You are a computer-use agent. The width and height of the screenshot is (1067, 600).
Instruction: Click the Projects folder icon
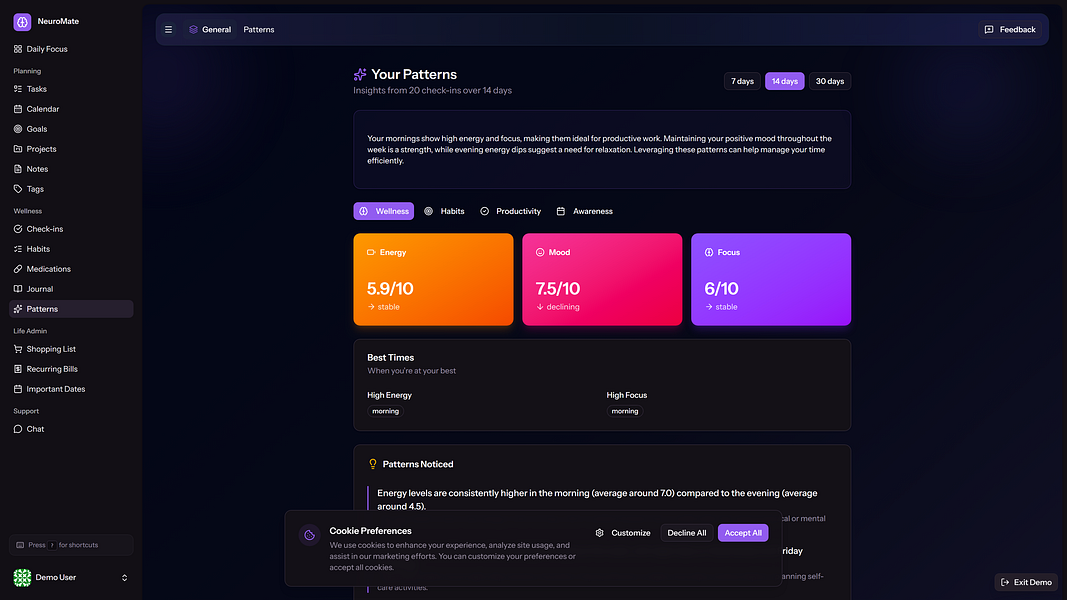18,149
